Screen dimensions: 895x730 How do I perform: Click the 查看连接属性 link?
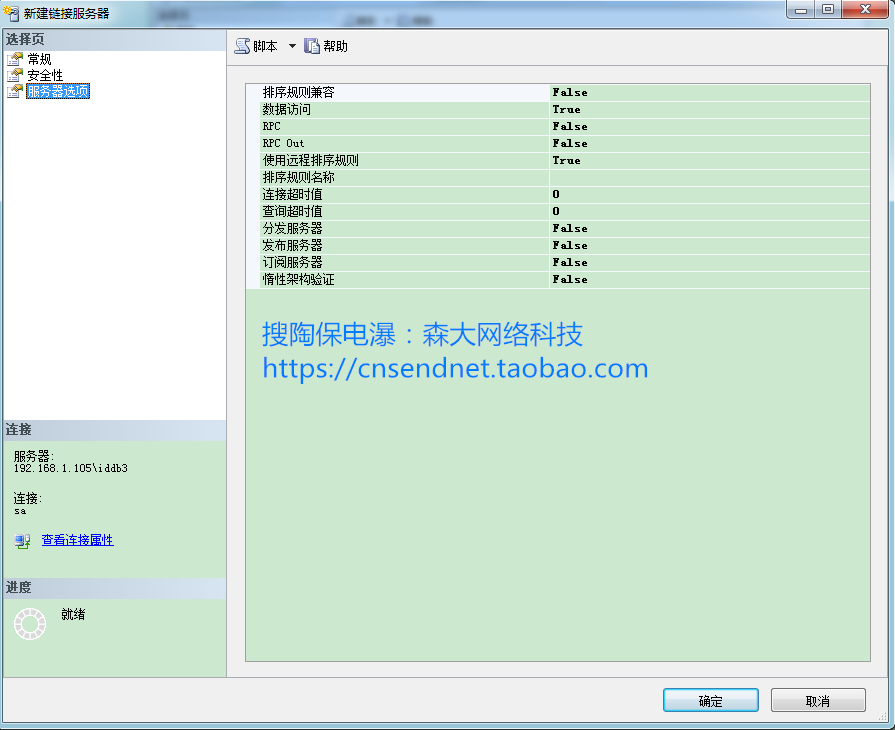coord(78,540)
